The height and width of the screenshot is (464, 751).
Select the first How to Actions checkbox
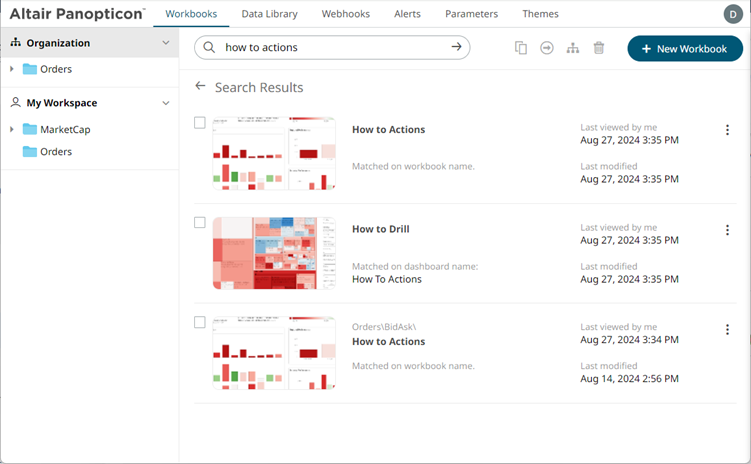200,123
